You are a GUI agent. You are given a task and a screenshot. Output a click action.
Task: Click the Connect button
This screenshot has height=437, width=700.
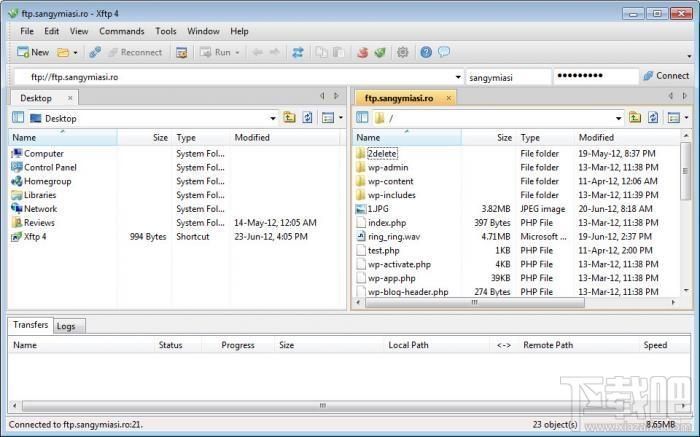coord(666,76)
